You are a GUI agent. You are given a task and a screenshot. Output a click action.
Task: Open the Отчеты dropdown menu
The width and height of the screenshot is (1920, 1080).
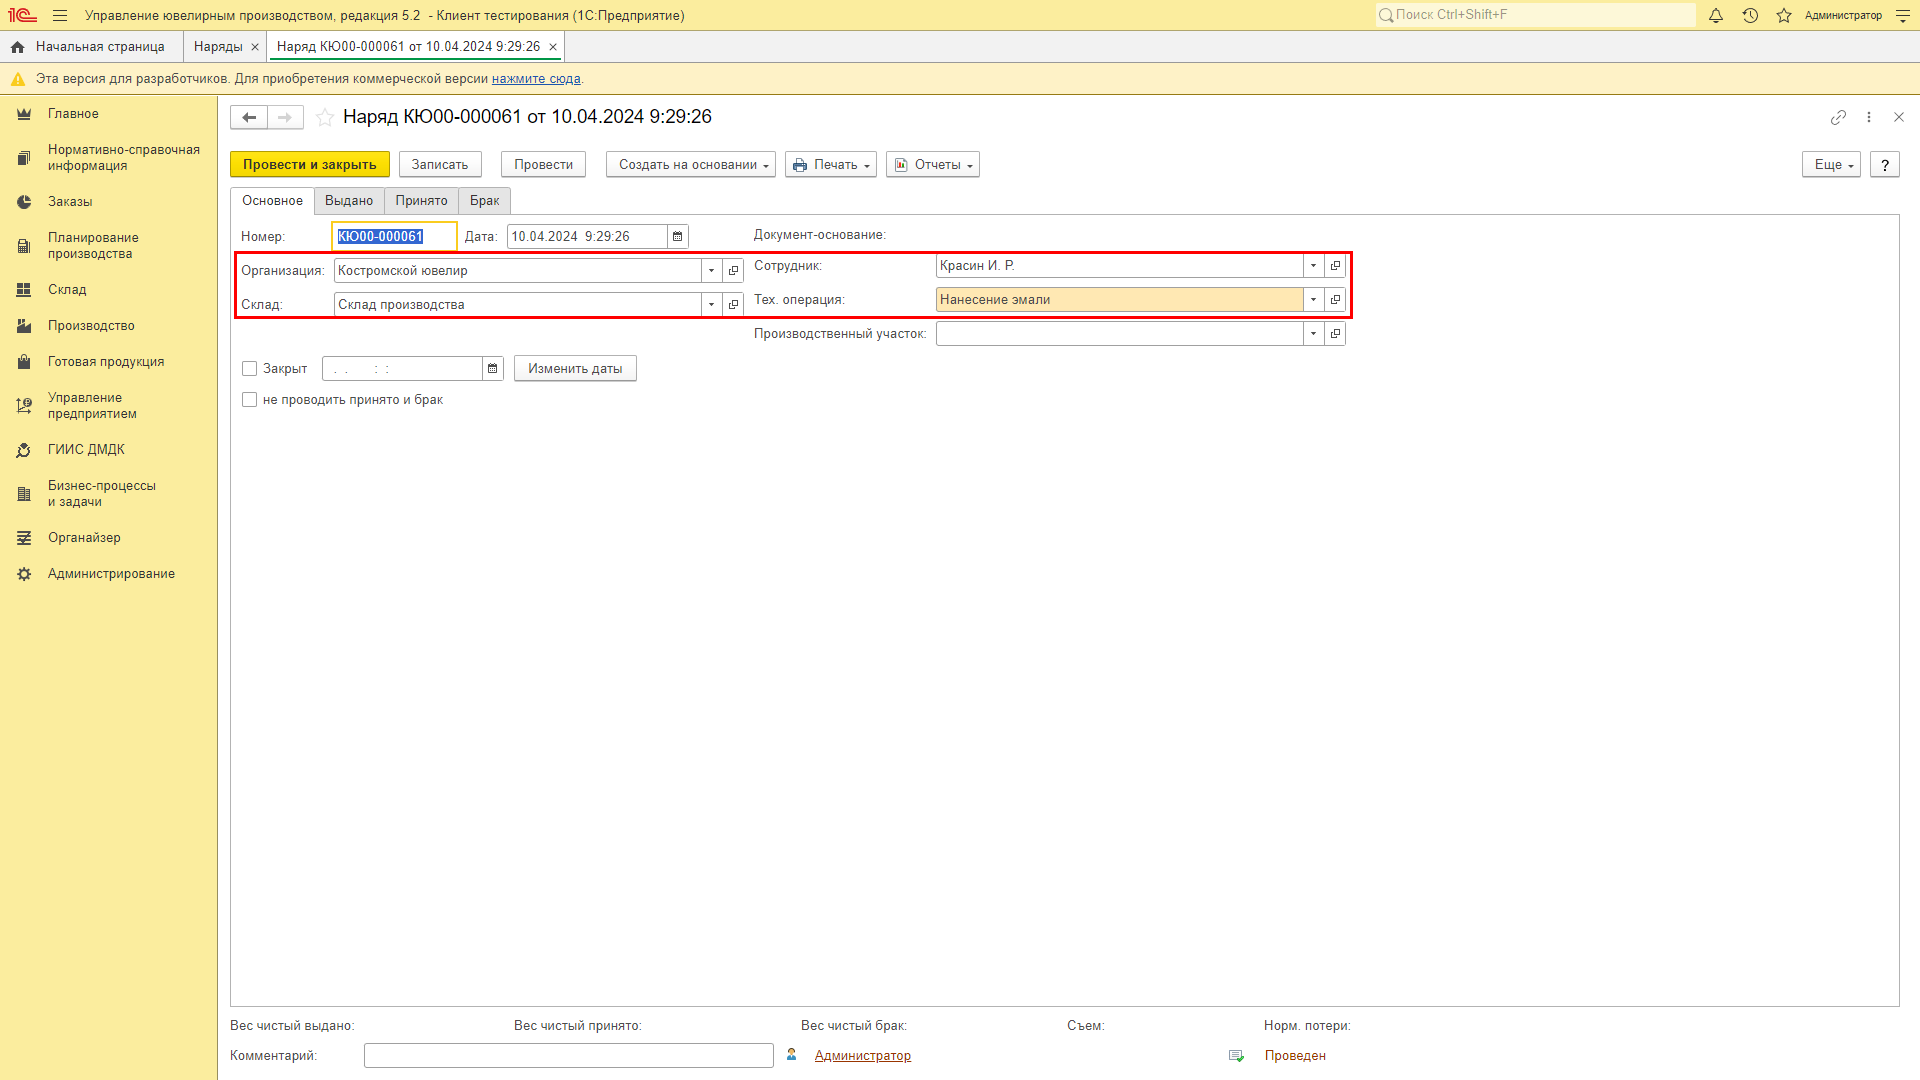point(933,165)
